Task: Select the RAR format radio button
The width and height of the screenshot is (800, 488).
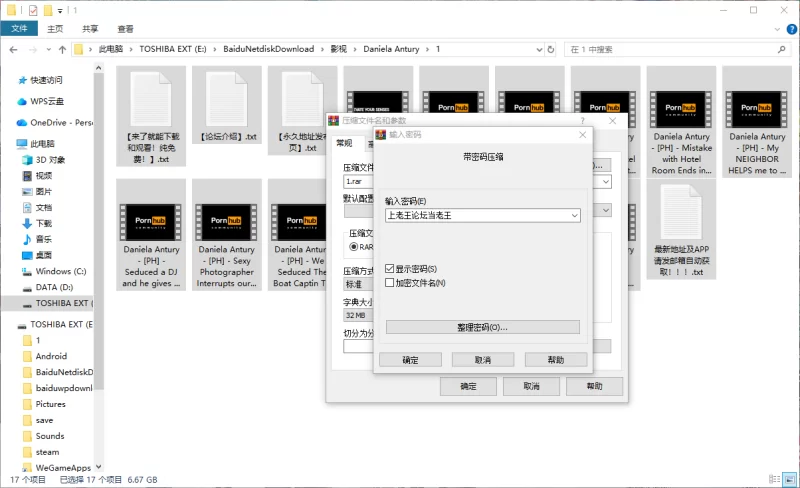Action: [353, 246]
